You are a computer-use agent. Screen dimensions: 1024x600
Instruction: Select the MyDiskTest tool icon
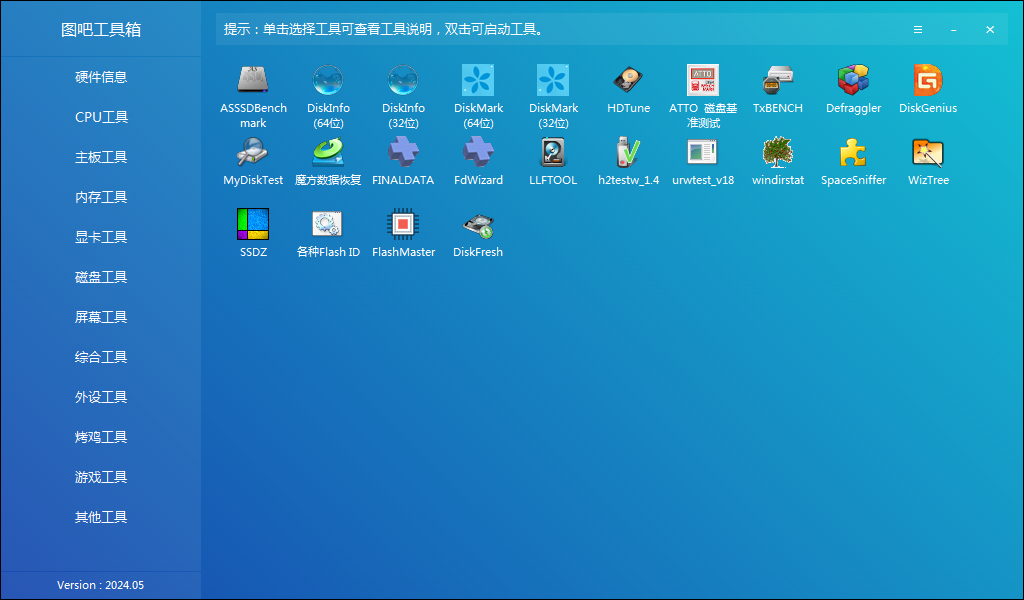[253, 152]
